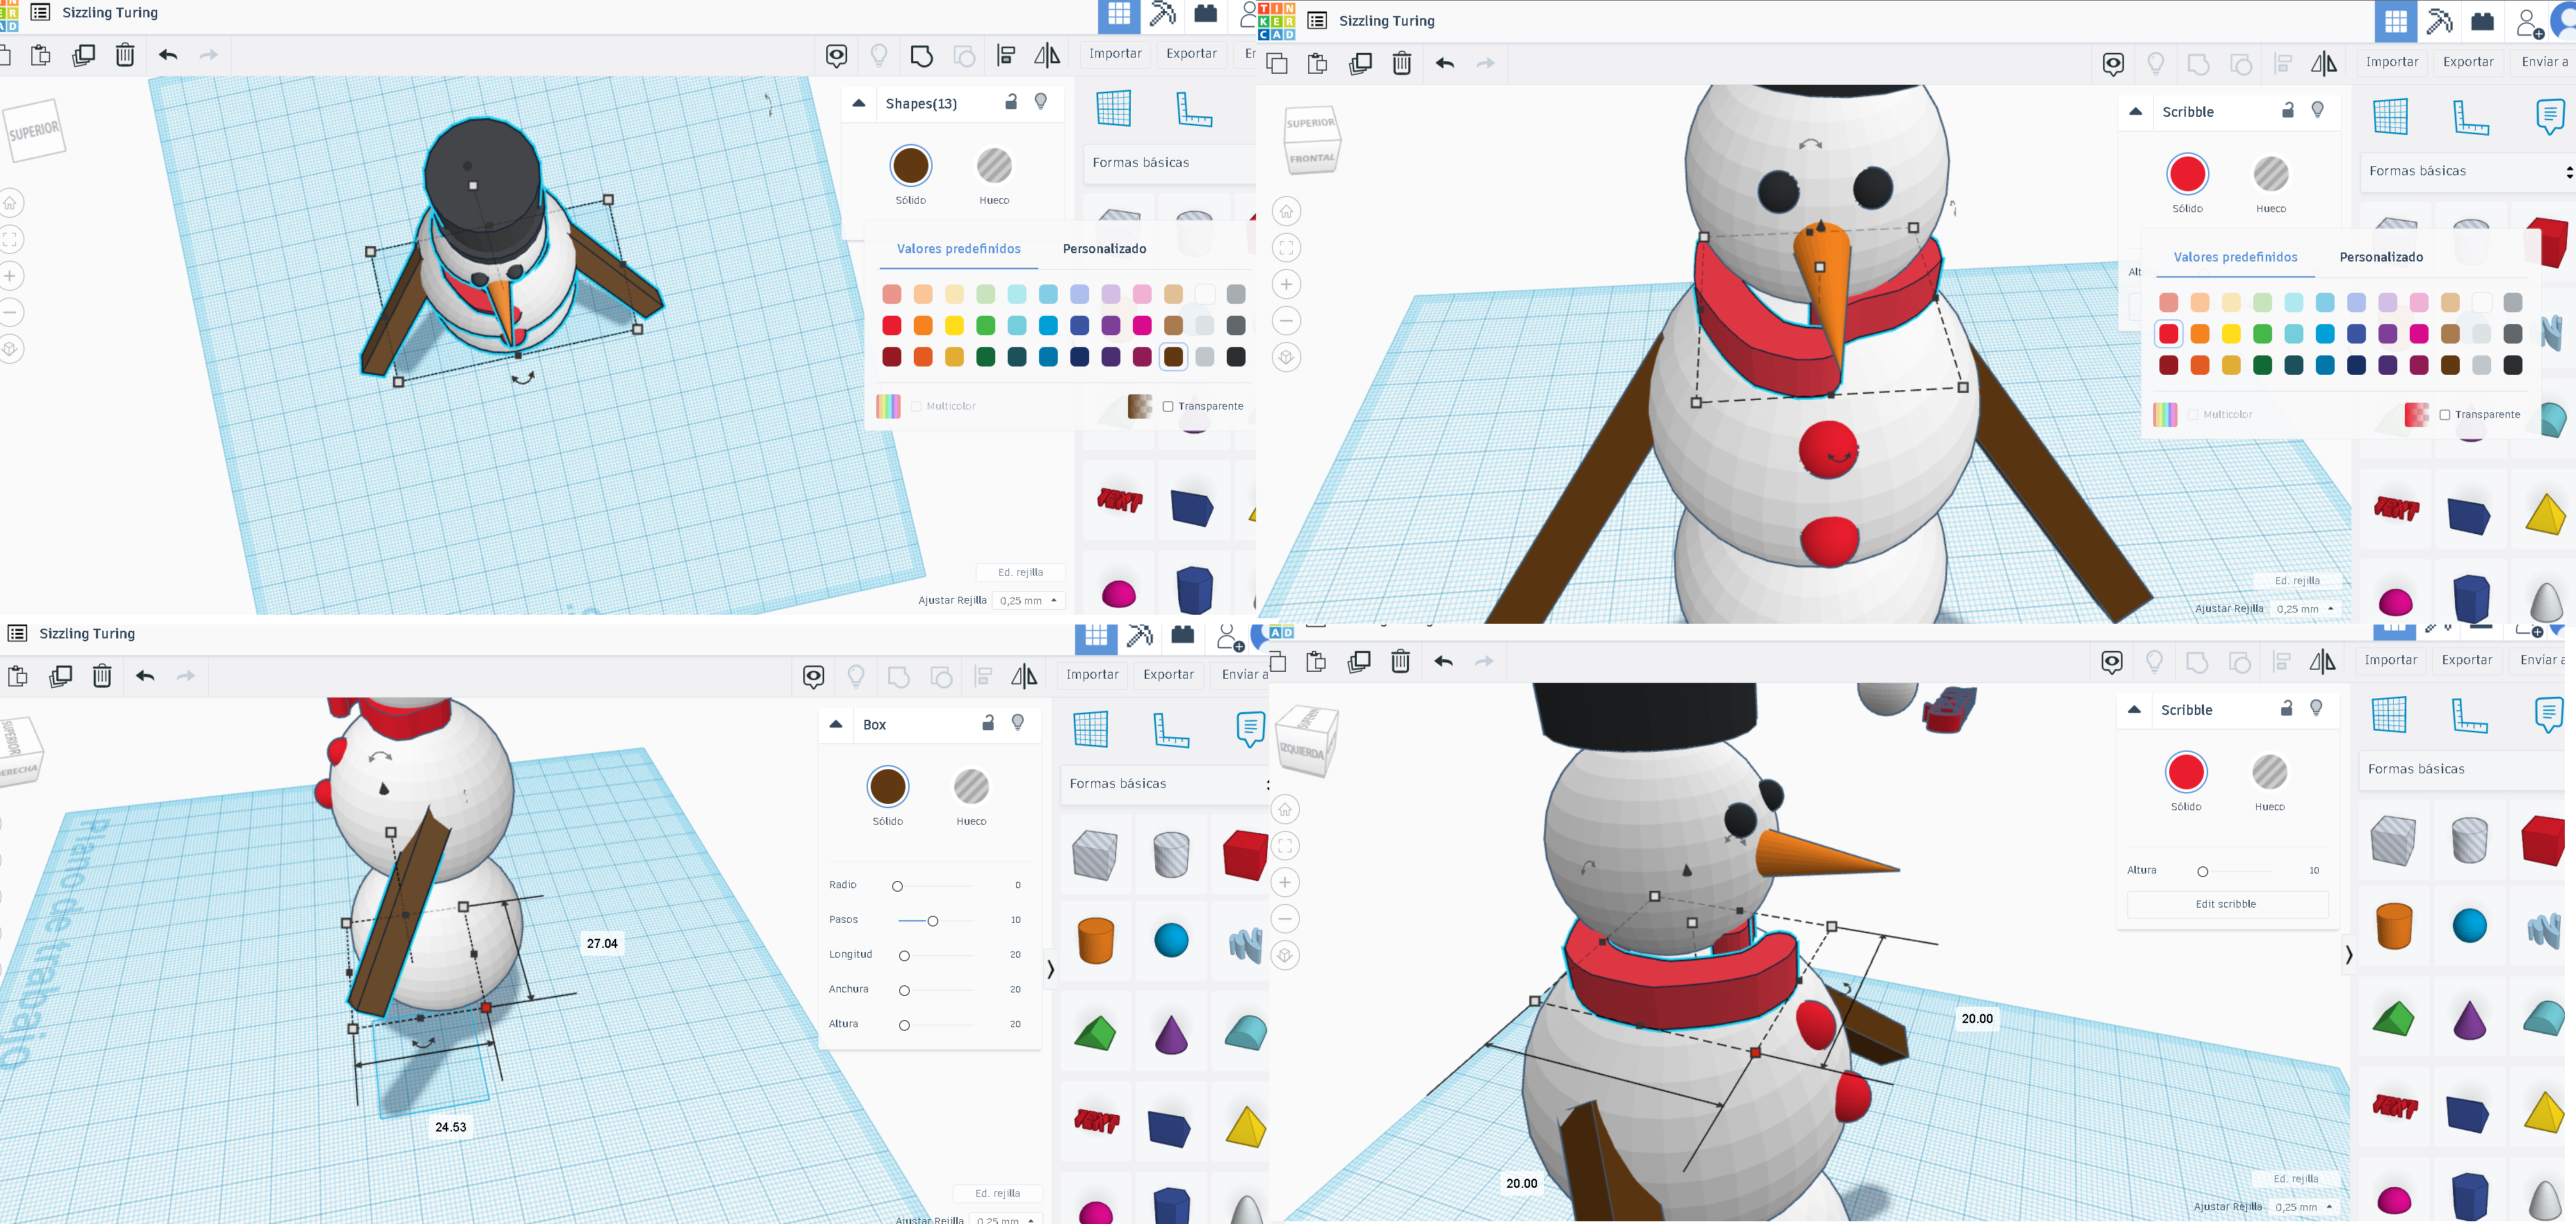Screen dimensions: 2576x1224
Task: Collapse the Shapes(13) inspector panel arrow
Action: point(858,103)
